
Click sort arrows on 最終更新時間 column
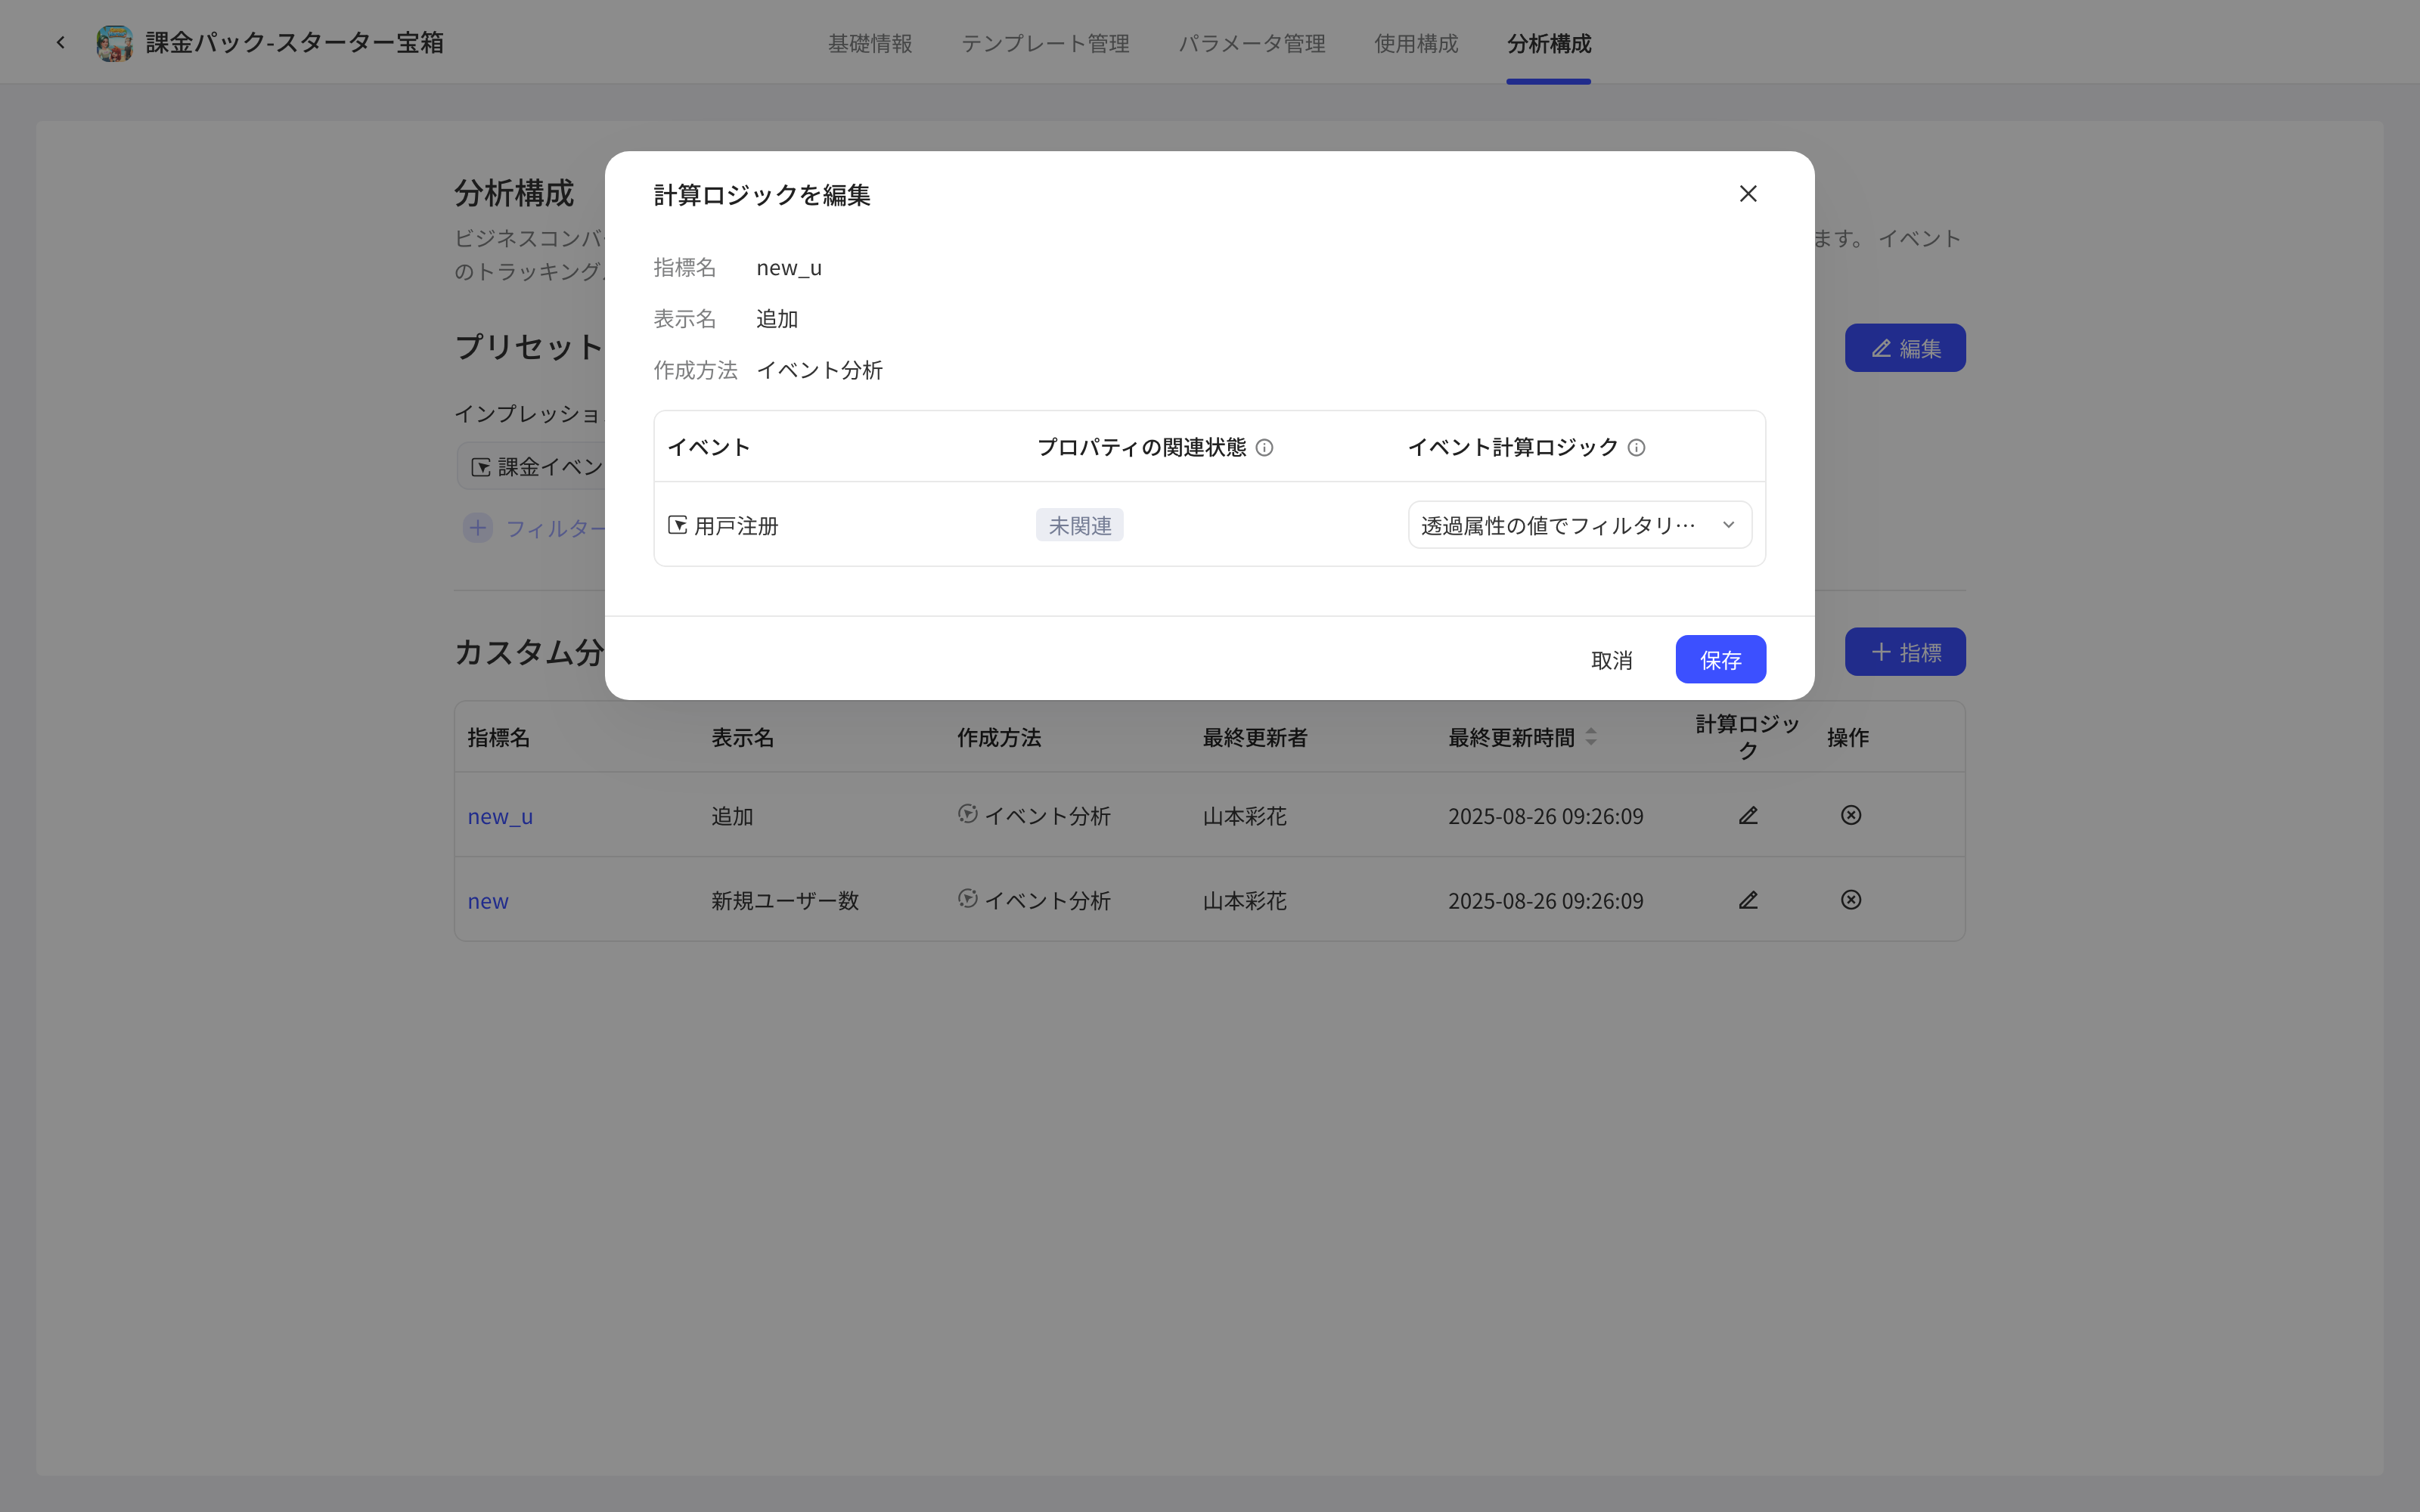coord(1591,737)
